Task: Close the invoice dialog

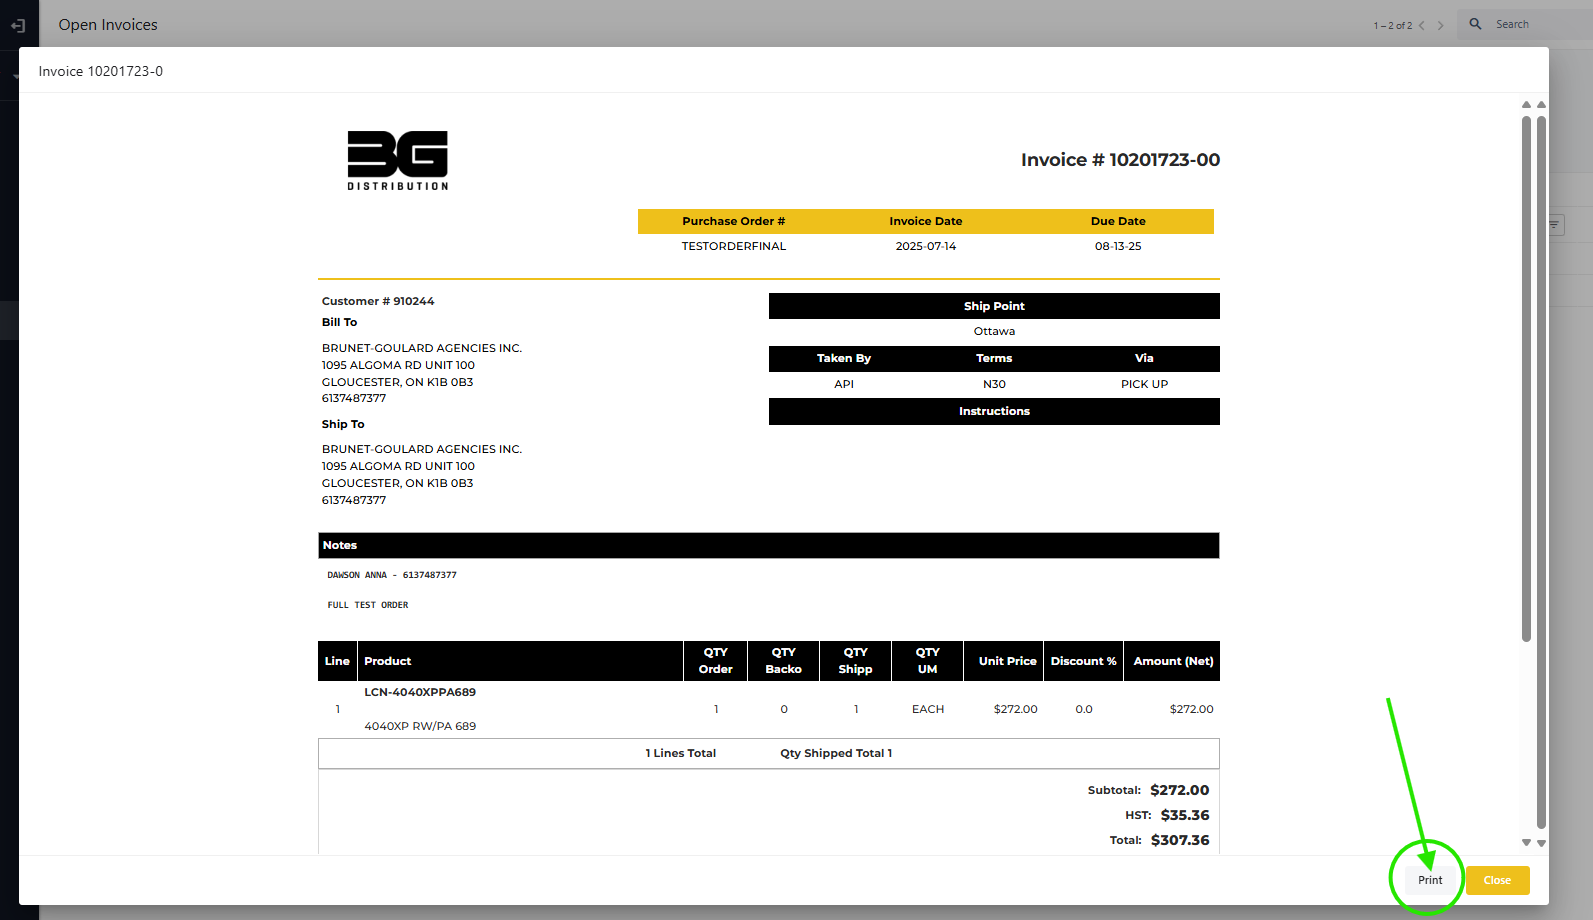Action: click(x=1497, y=880)
